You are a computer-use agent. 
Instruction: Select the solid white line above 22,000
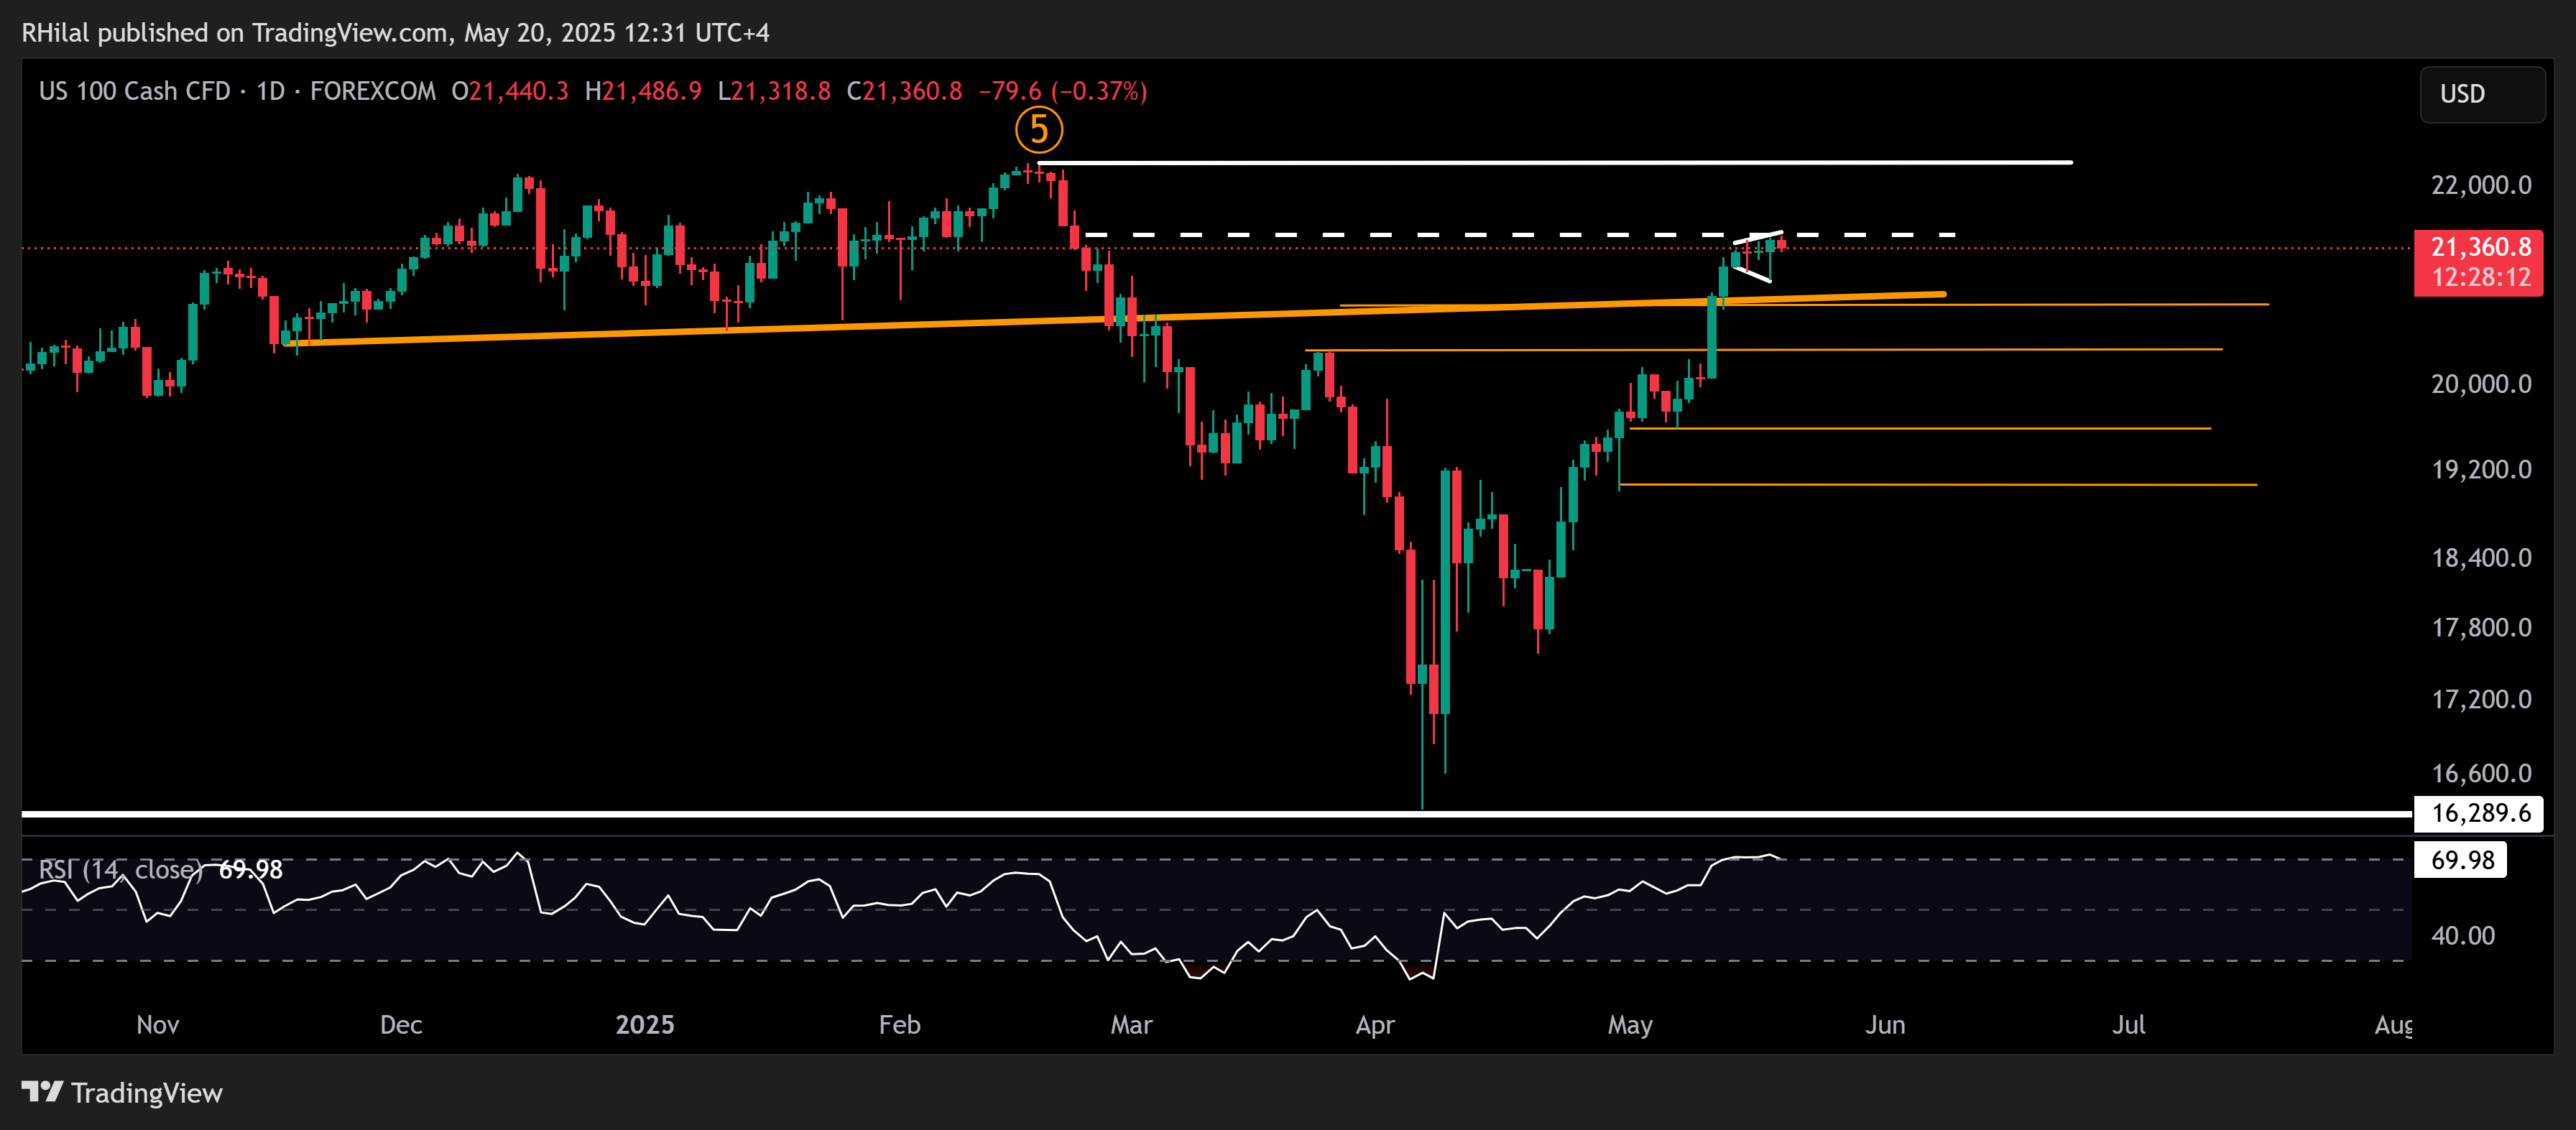pyautogui.click(x=1555, y=162)
